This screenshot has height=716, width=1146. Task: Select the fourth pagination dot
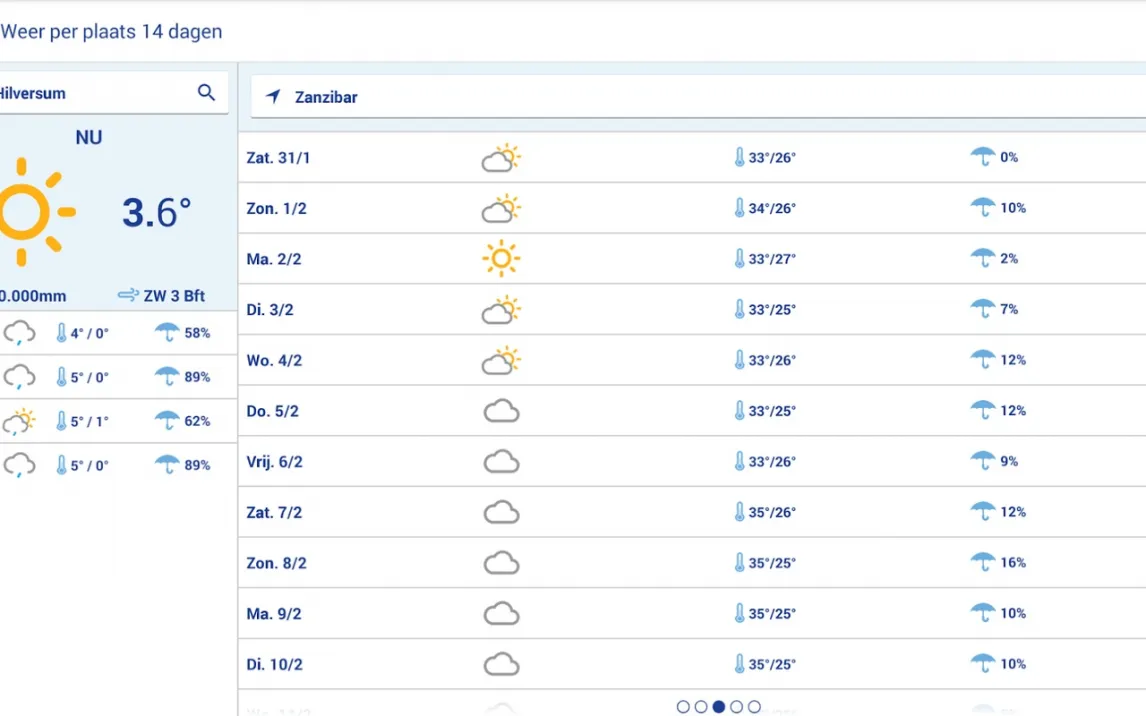coord(737,707)
